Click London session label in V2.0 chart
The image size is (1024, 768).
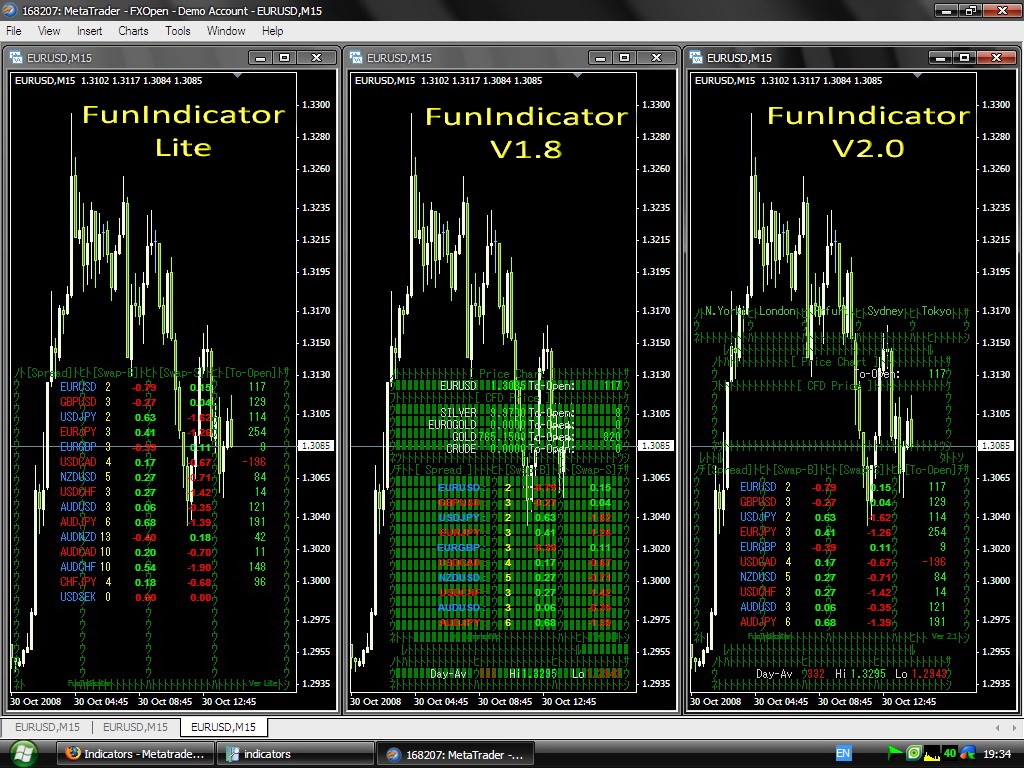pos(777,311)
